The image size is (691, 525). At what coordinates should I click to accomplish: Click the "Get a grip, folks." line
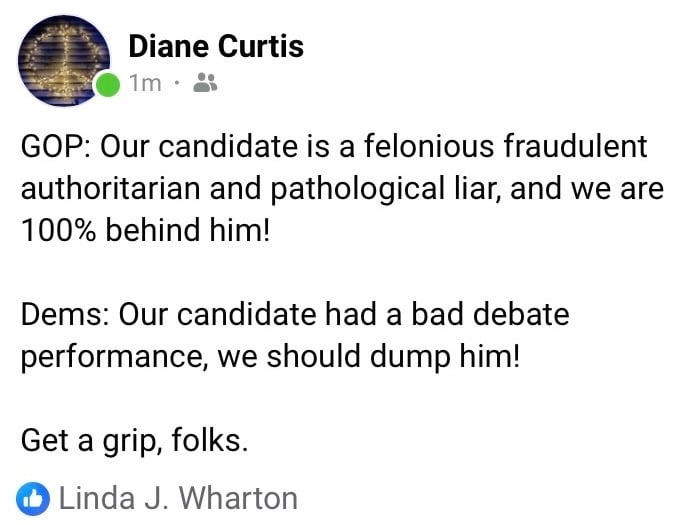pos(133,441)
